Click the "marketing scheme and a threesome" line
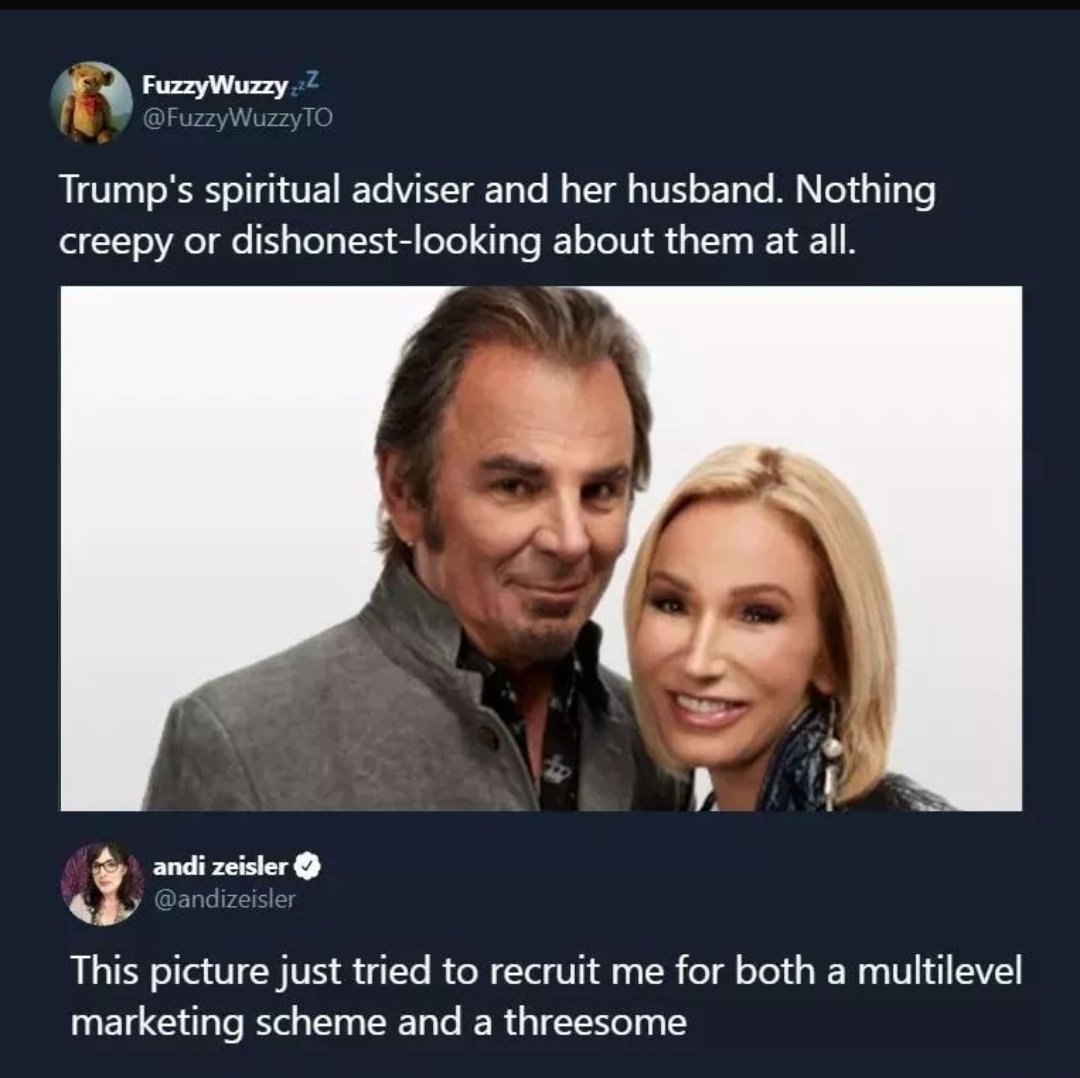Viewport: 1080px width, 1078px height. tap(379, 1022)
